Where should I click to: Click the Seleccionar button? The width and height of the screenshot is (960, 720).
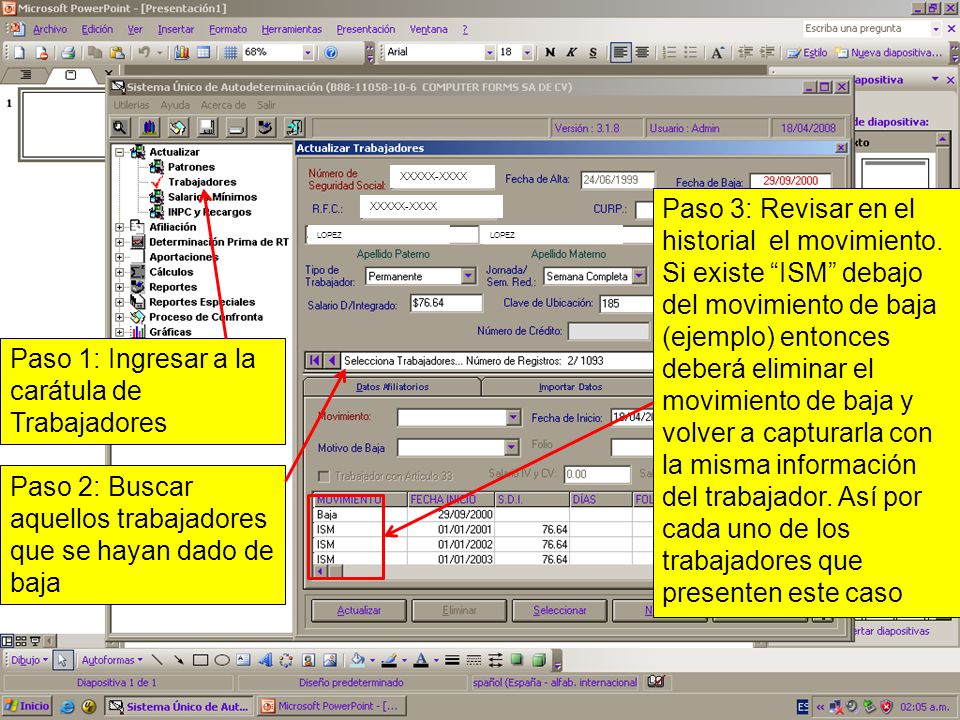tap(560, 610)
